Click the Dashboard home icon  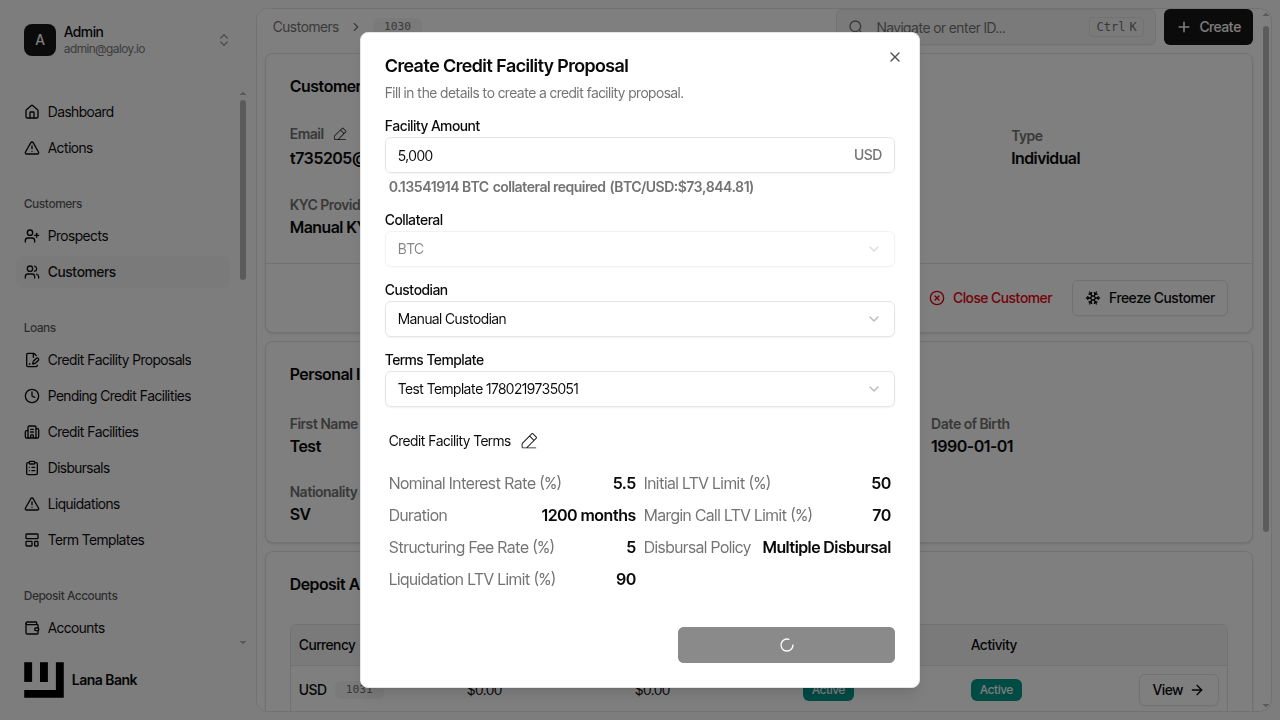tap(32, 112)
